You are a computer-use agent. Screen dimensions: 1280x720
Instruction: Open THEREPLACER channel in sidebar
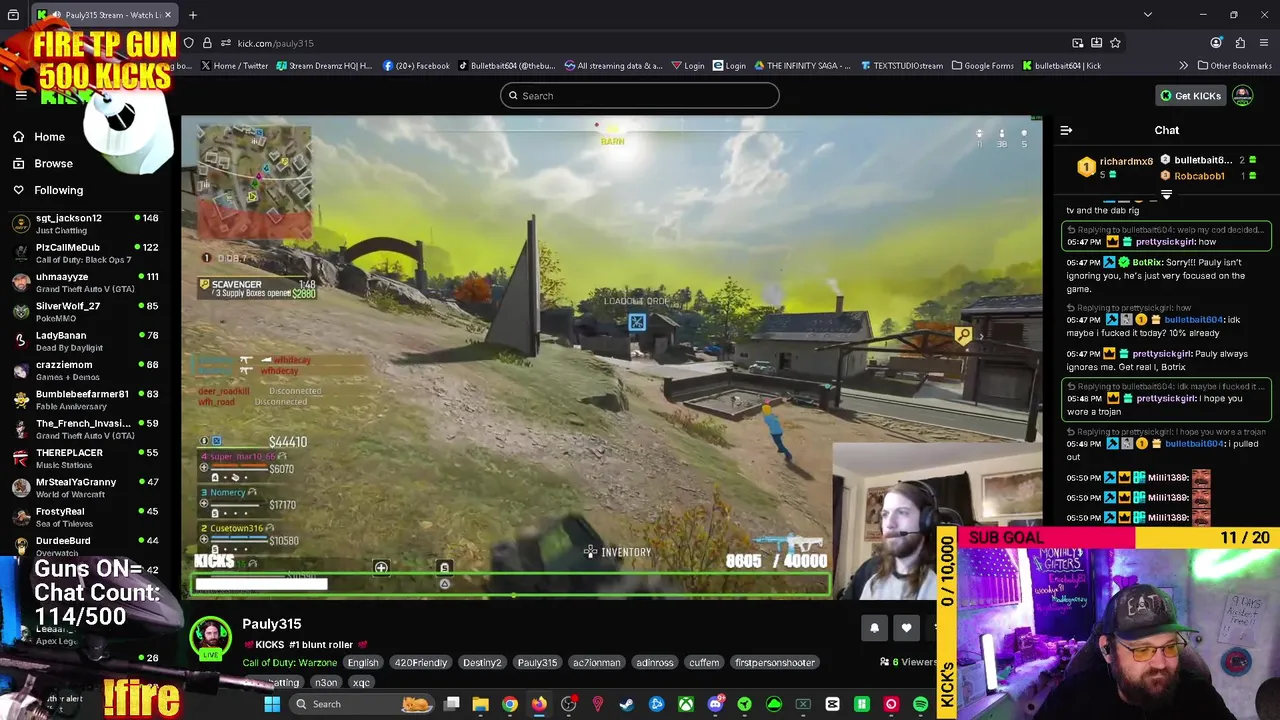(85, 458)
